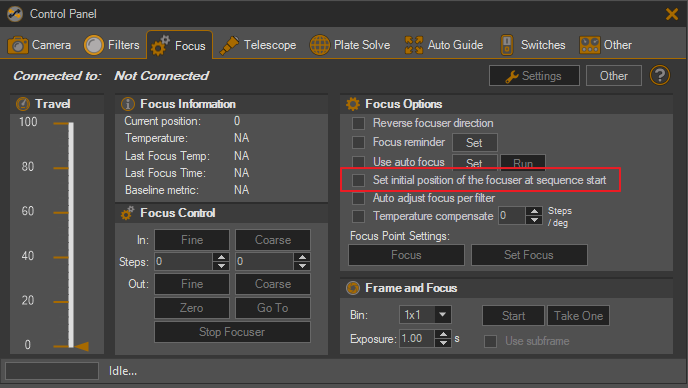Click the Frame and Focus icon
The height and width of the screenshot is (388, 688).
[x=353, y=288]
